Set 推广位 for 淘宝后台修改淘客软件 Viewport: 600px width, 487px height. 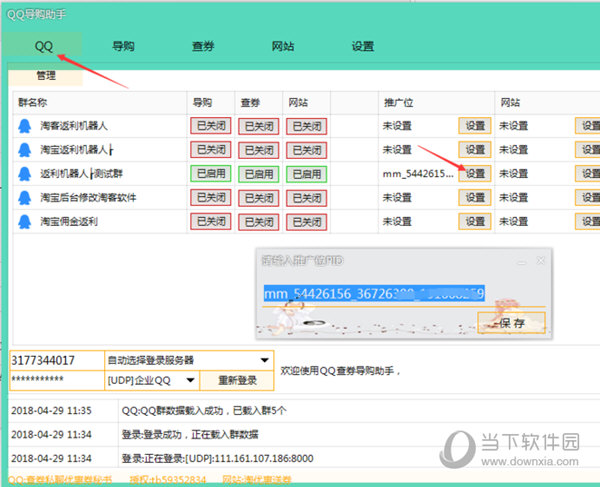point(475,198)
